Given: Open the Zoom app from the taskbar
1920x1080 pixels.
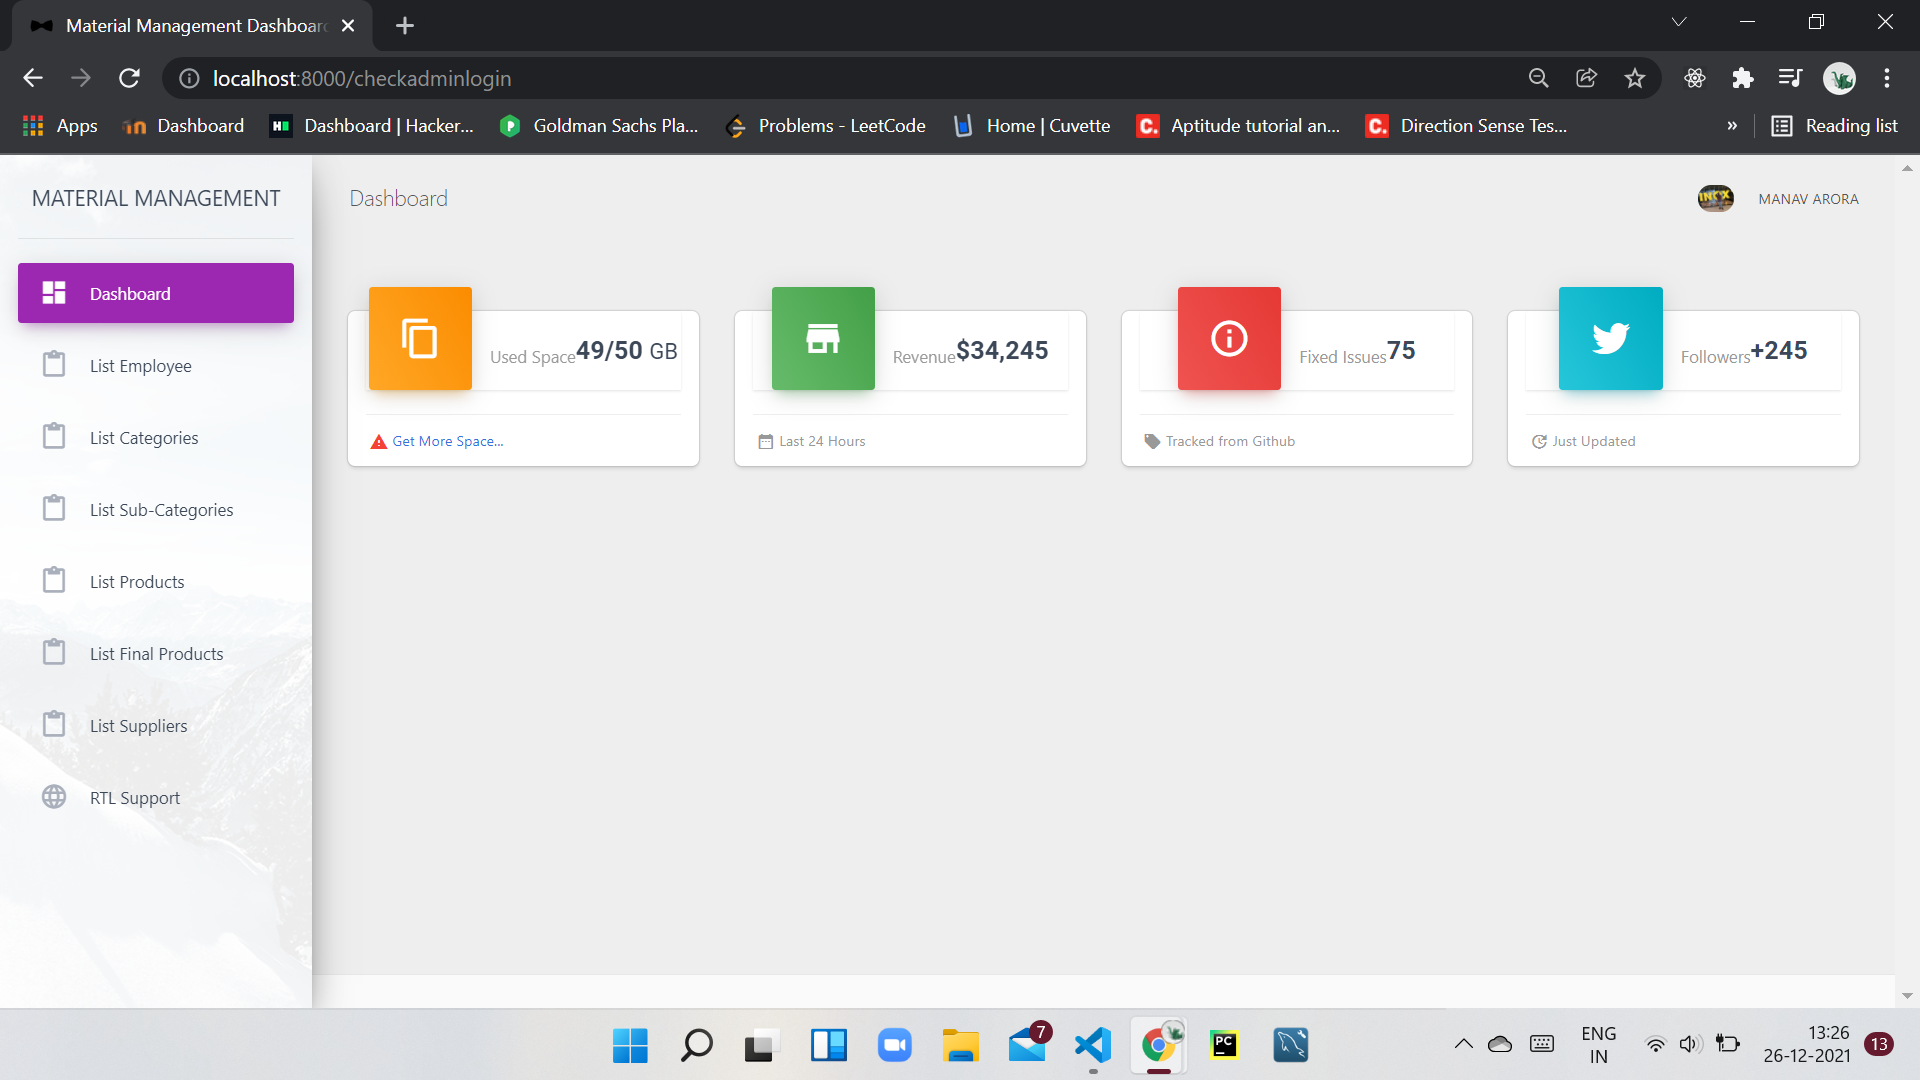Looking at the screenshot, I should (894, 1044).
